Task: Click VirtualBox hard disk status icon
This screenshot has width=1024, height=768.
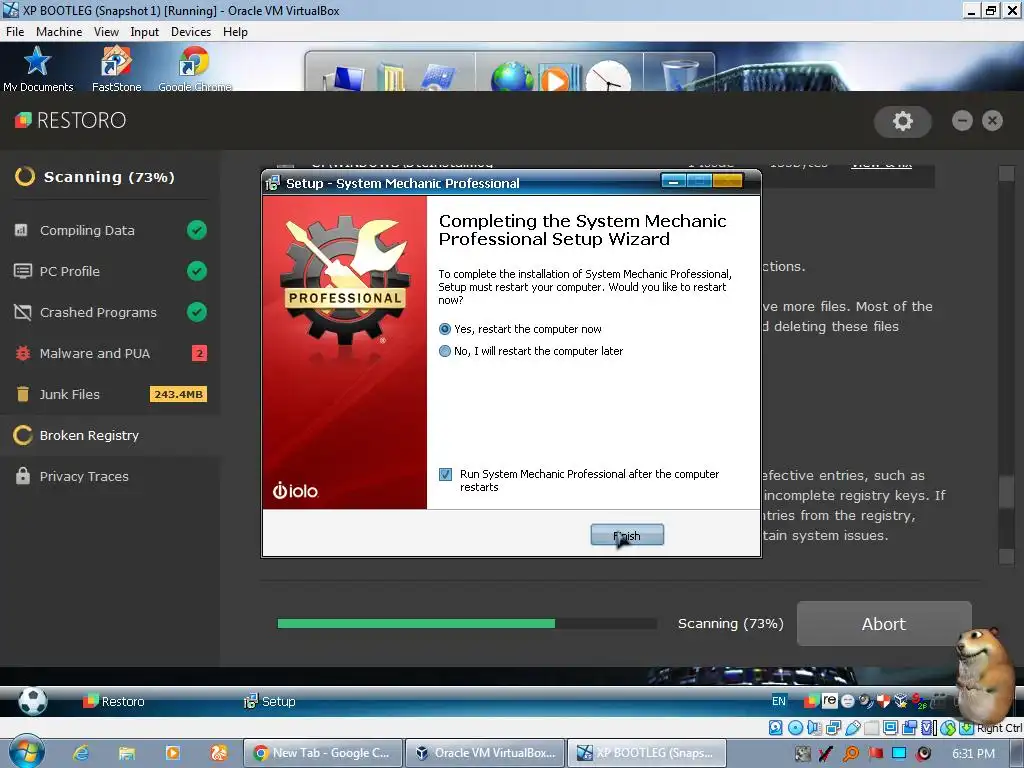Action: [776, 728]
